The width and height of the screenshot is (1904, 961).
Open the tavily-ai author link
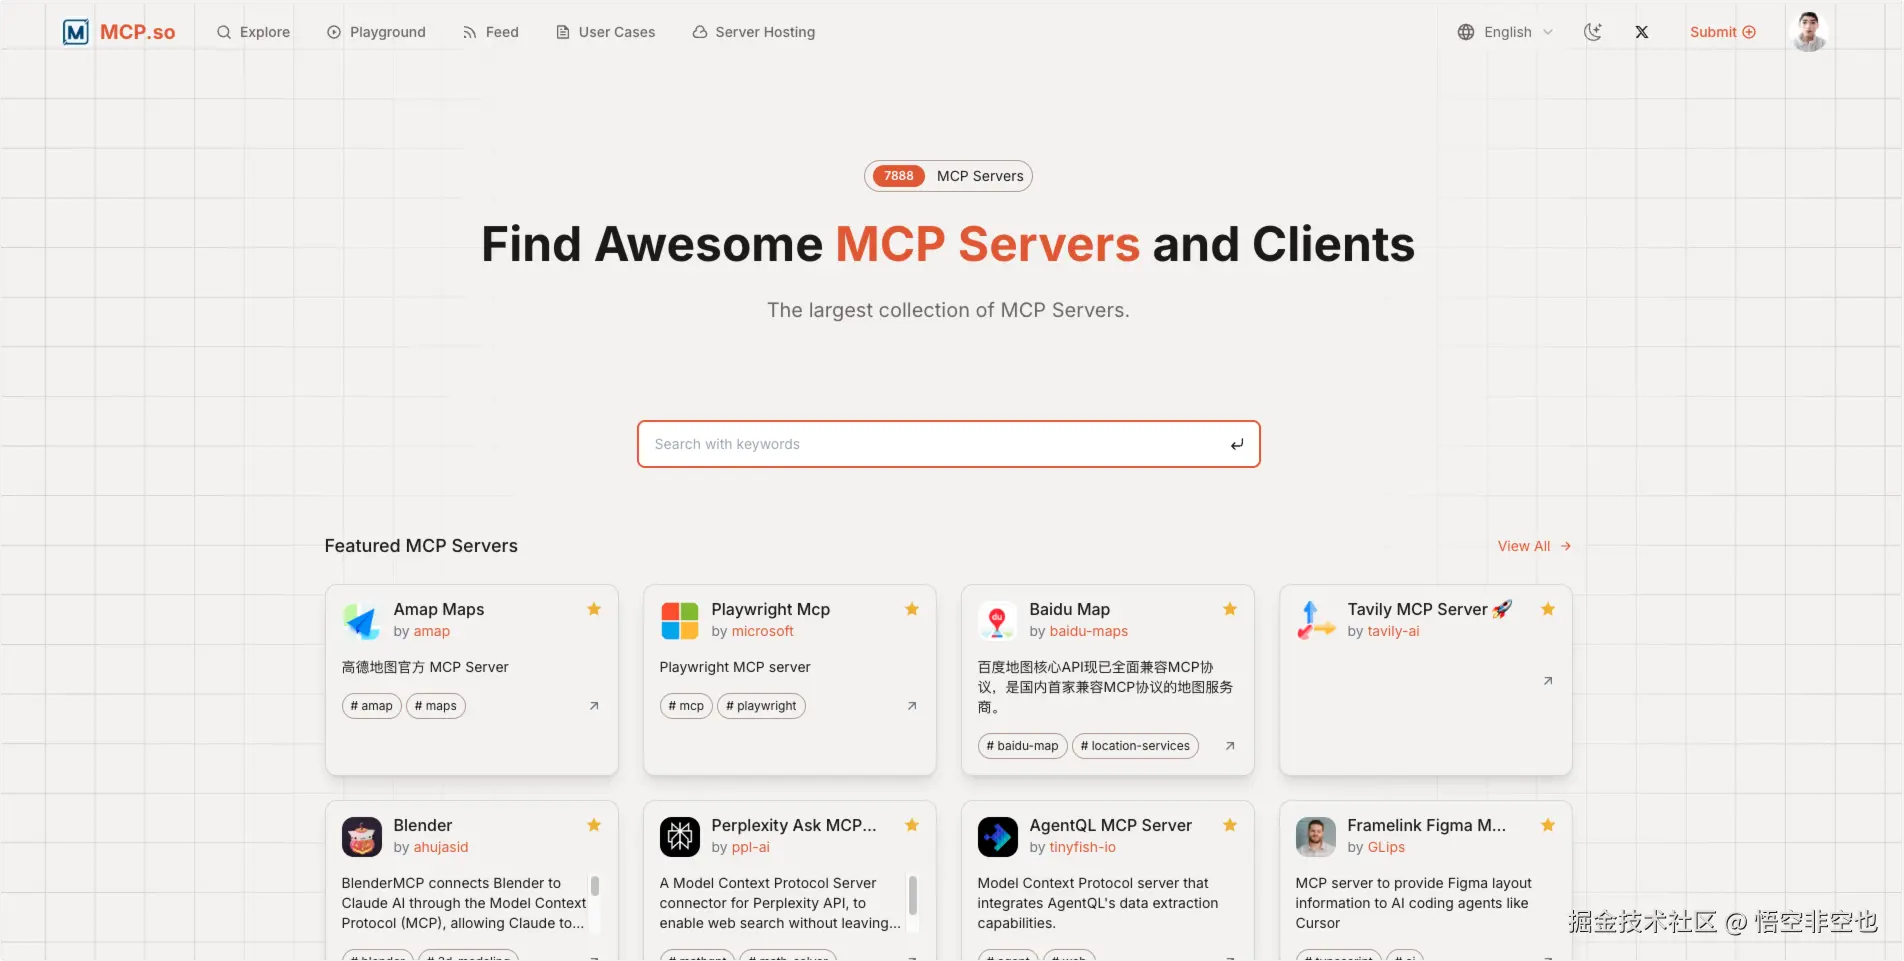[1393, 631]
